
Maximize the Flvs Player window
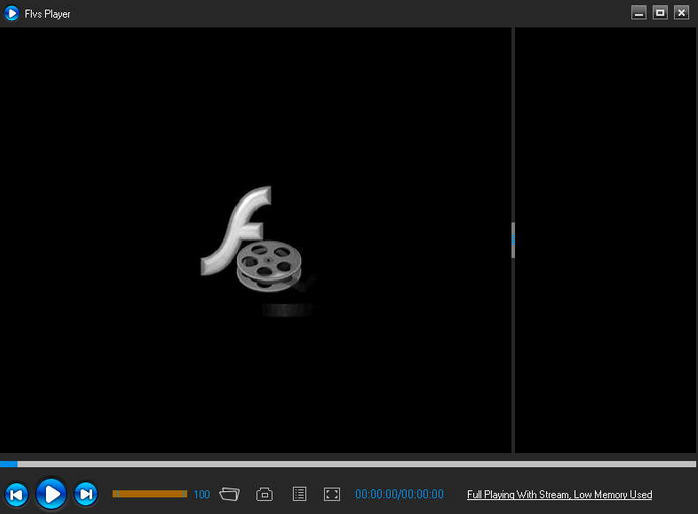[660, 13]
